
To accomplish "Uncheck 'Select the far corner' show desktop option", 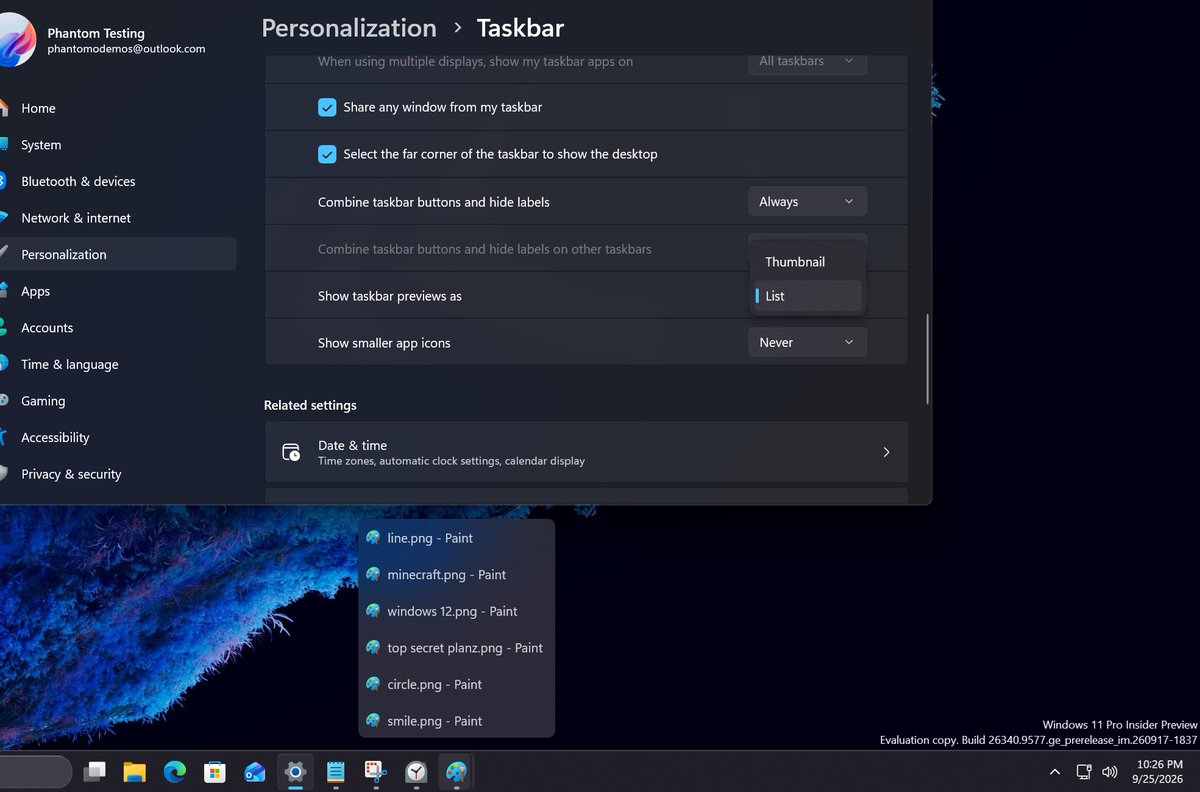I will pyautogui.click(x=327, y=154).
